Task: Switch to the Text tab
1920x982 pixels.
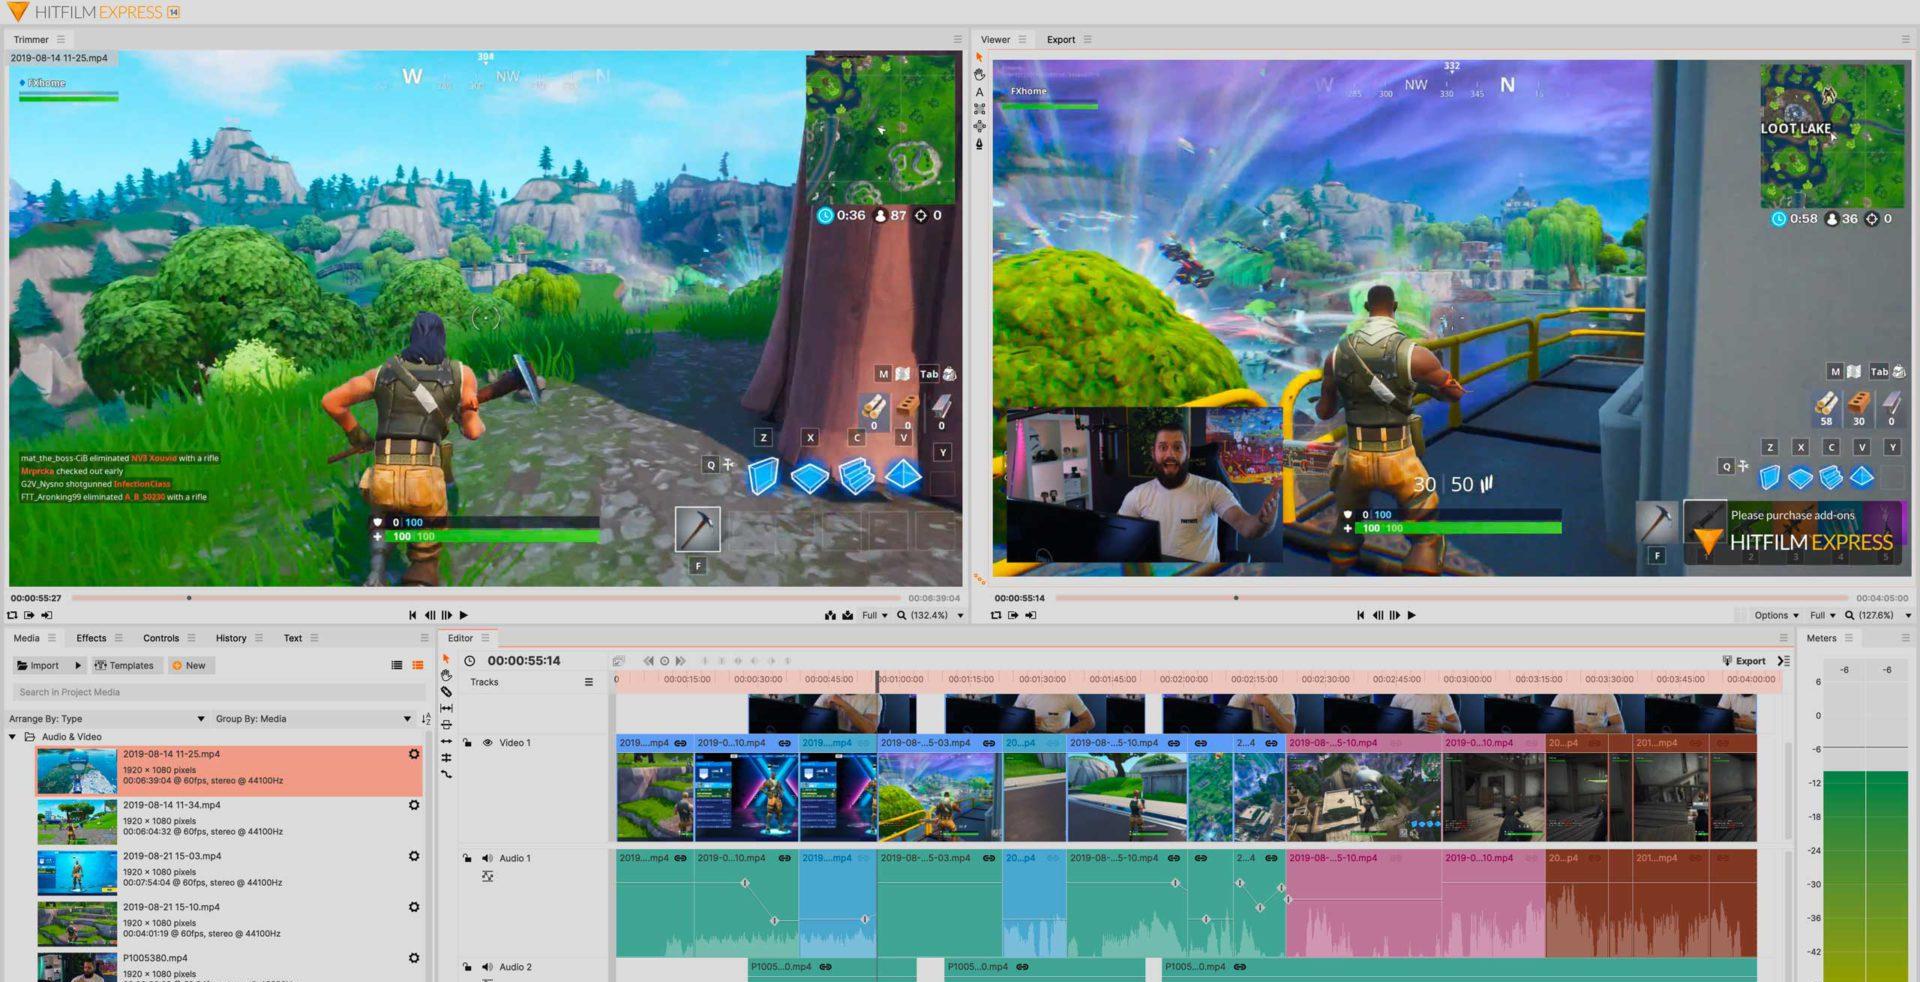Action: click(x=293, y=638)
